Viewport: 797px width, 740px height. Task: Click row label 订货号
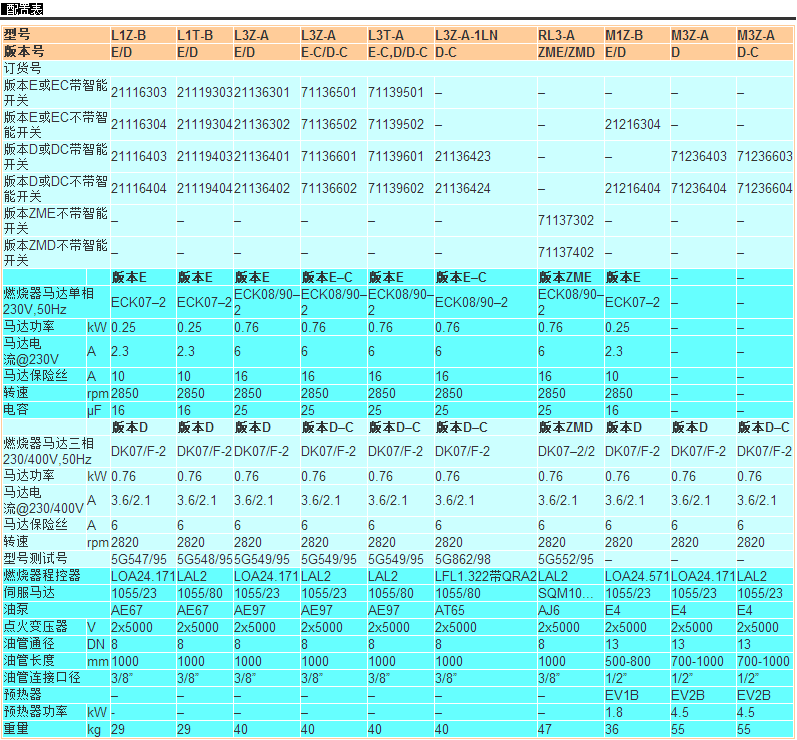click(x=22, y=69)
